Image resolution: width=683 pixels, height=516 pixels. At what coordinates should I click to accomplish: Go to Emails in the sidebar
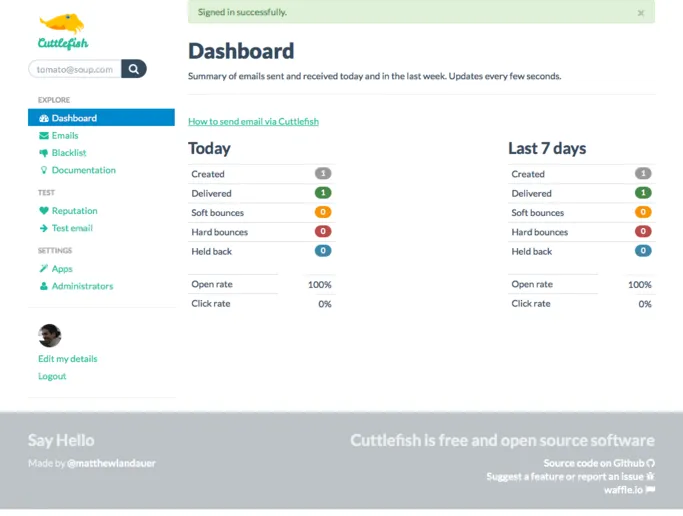pyautogui.click(x=65, y=136)
